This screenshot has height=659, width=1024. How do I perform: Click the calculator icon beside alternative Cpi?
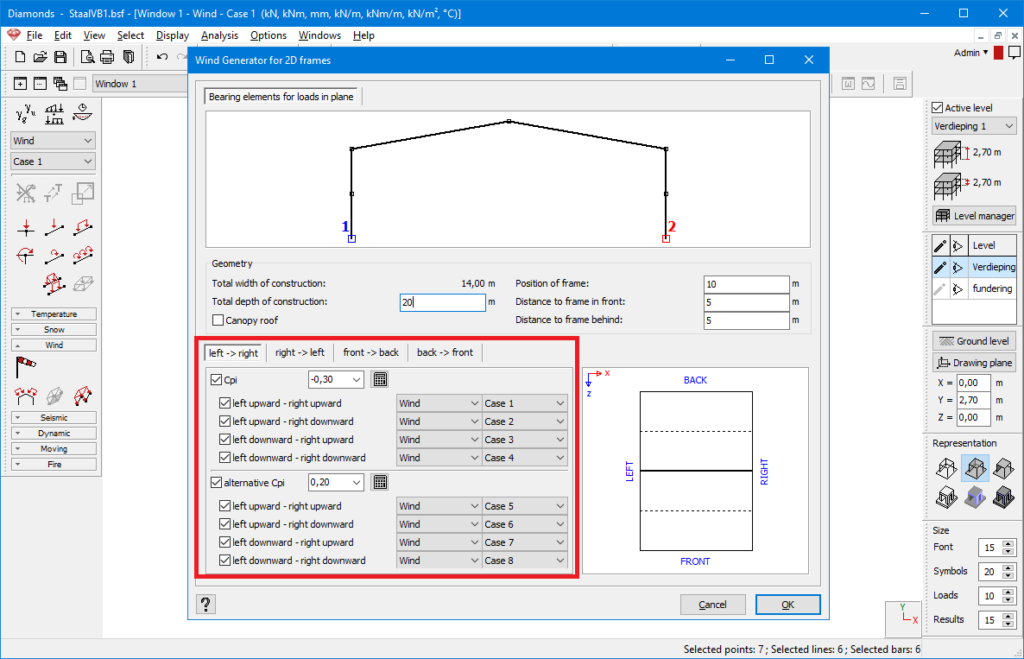(380, 482)
